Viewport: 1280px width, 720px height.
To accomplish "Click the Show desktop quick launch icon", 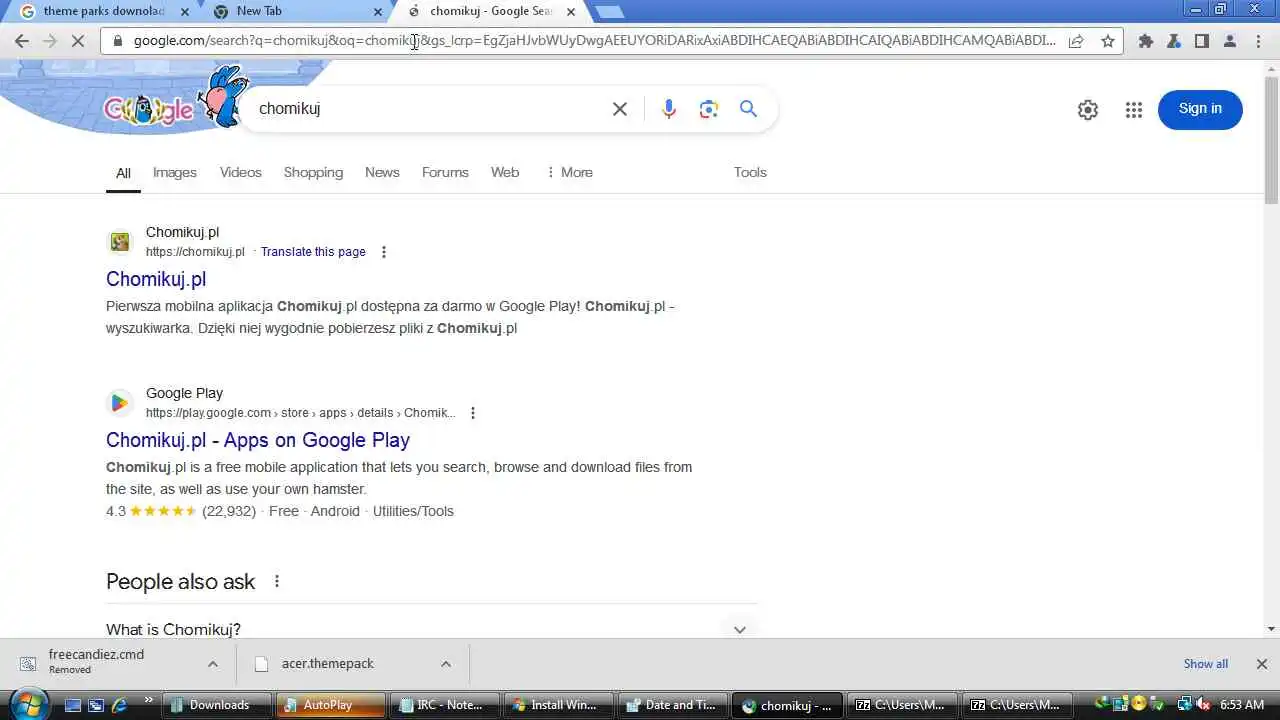I will click(x=72, y=705).
